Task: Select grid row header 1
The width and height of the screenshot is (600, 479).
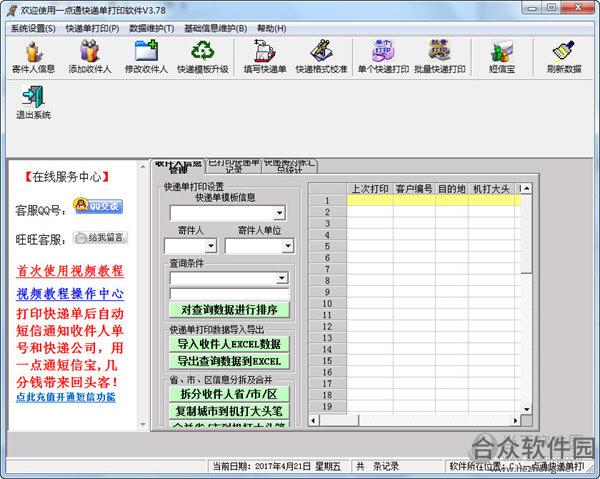Action: pos(328,200)
